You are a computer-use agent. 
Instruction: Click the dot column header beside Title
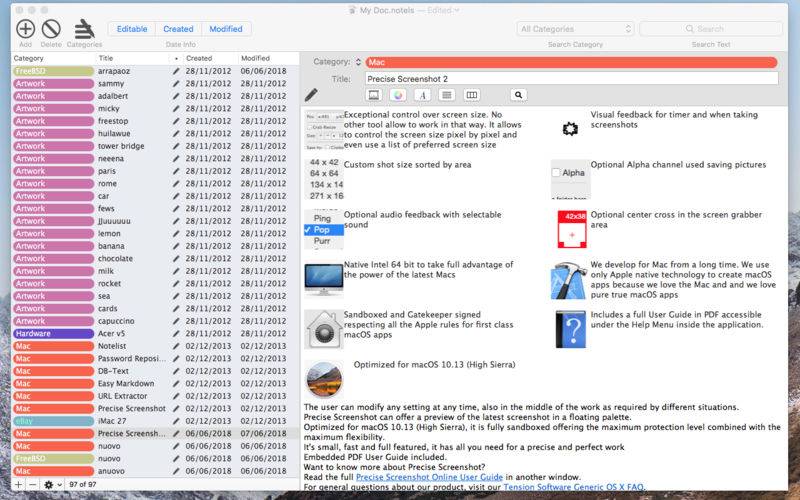point(176,58)
